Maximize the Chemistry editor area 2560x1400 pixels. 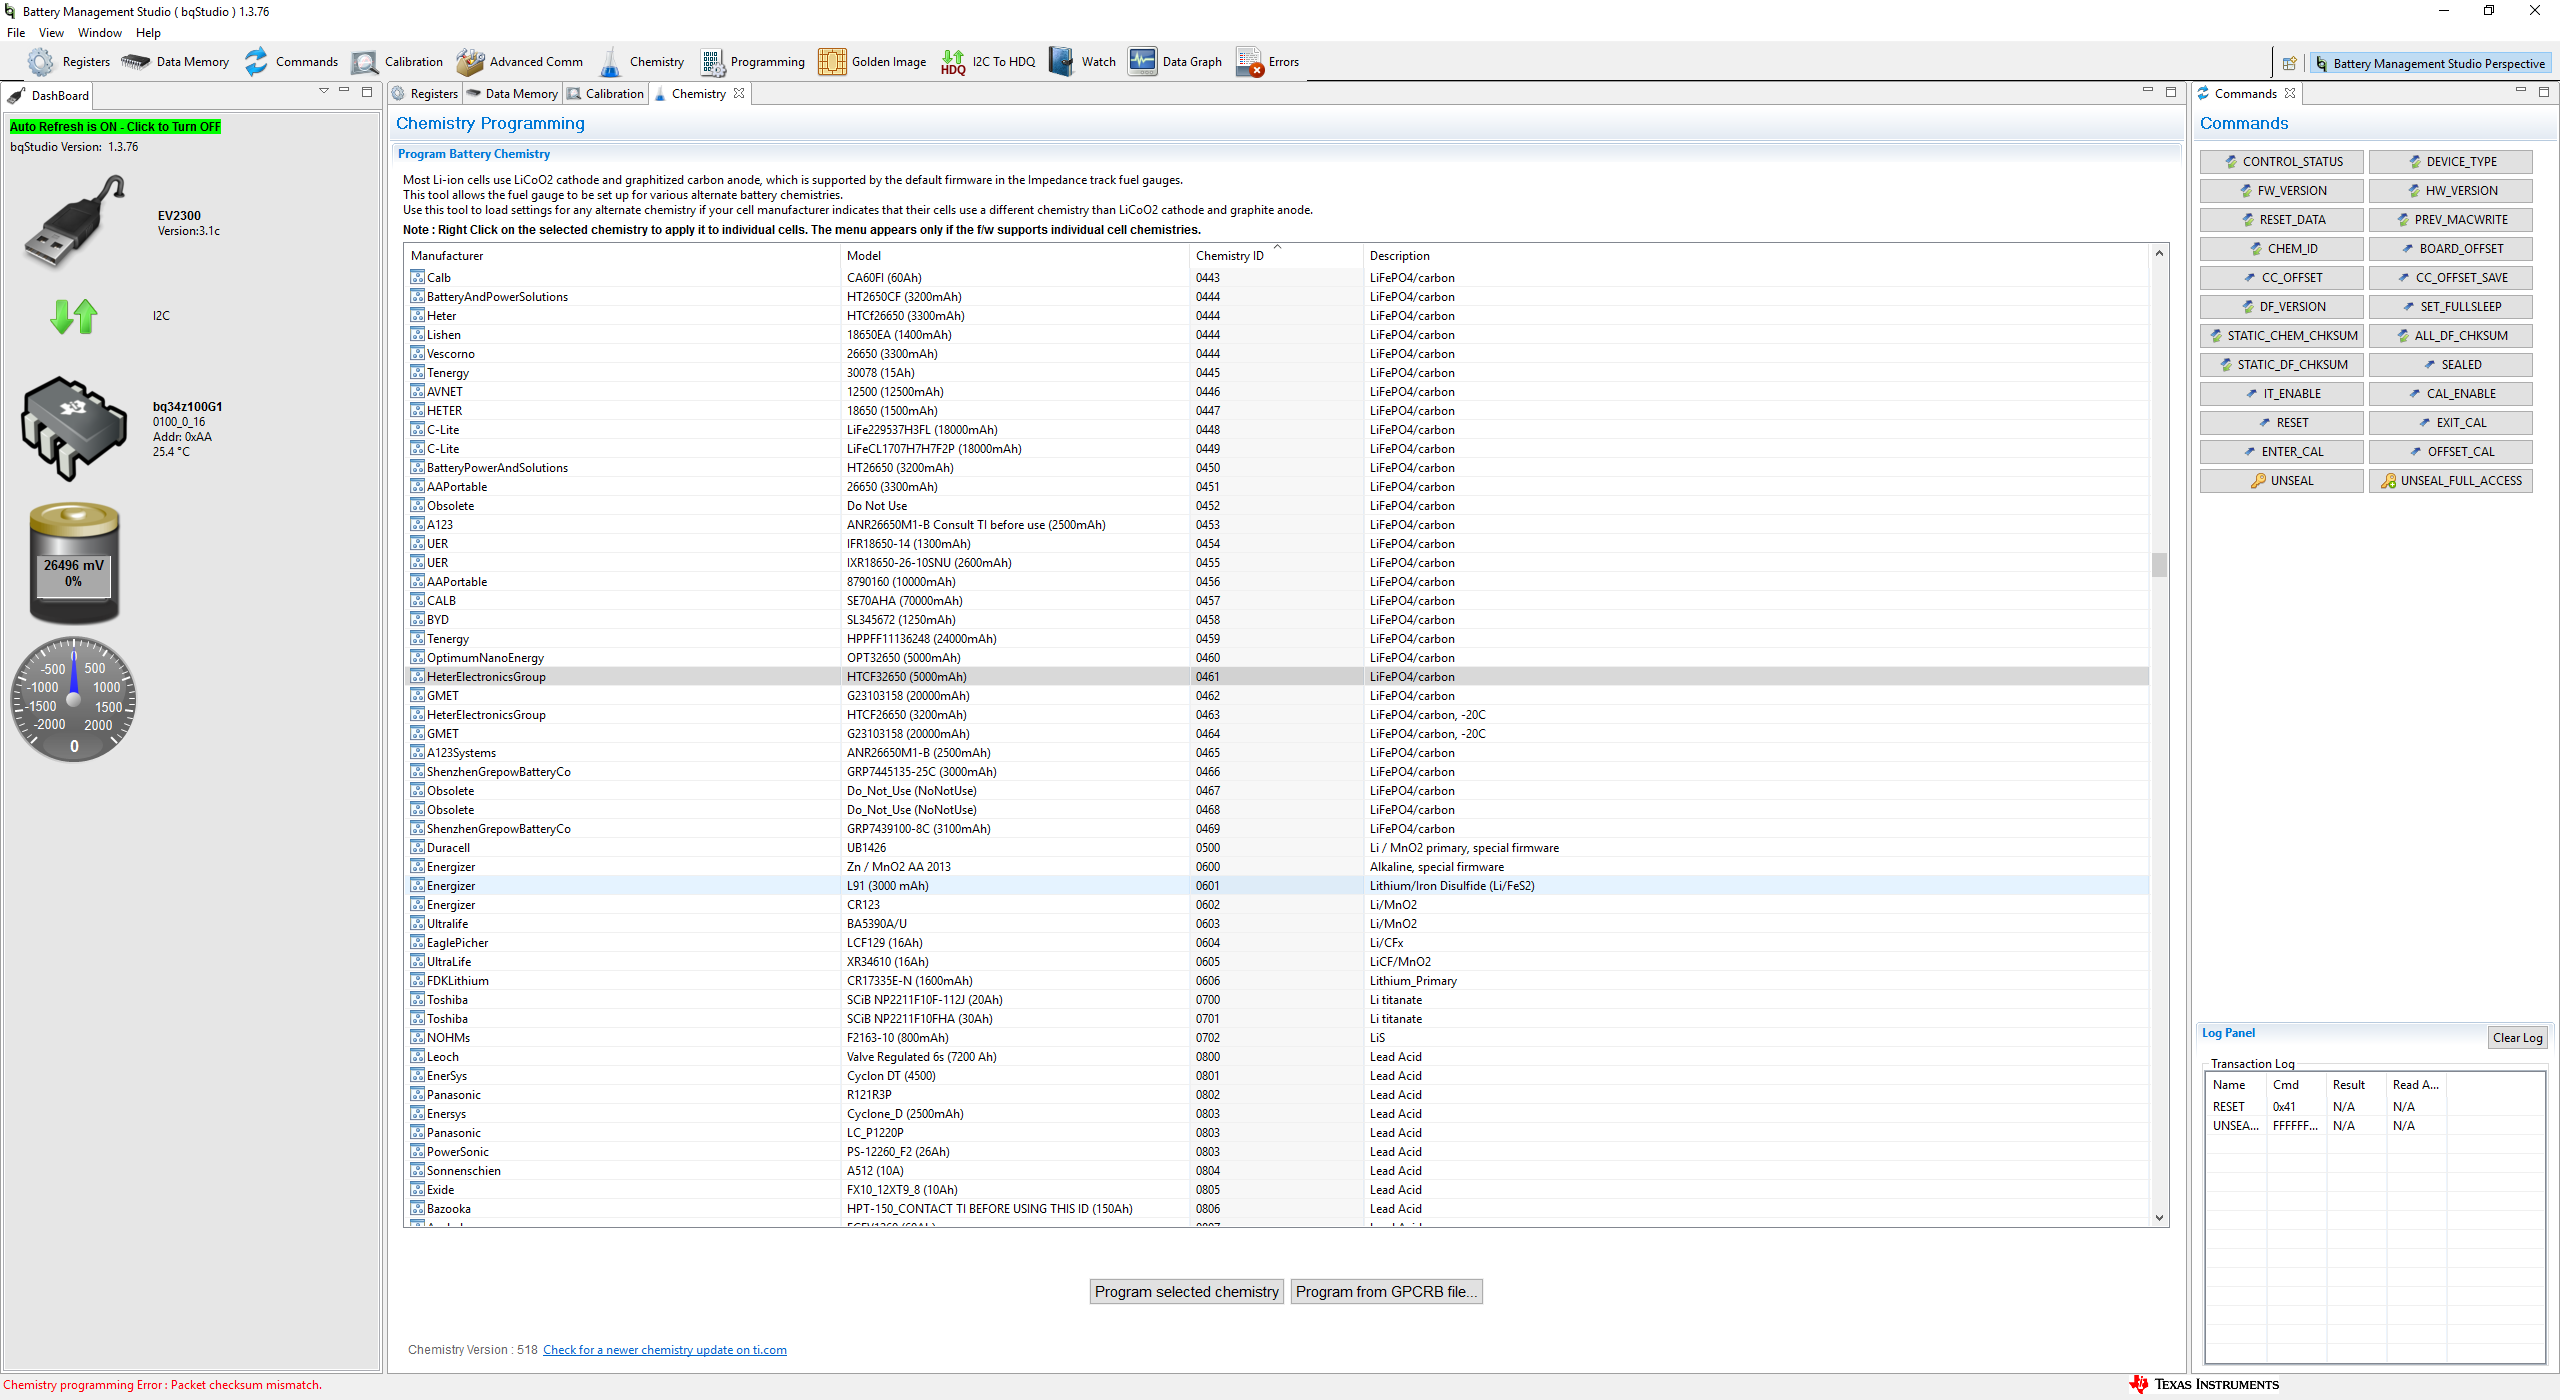[2171, 91]
